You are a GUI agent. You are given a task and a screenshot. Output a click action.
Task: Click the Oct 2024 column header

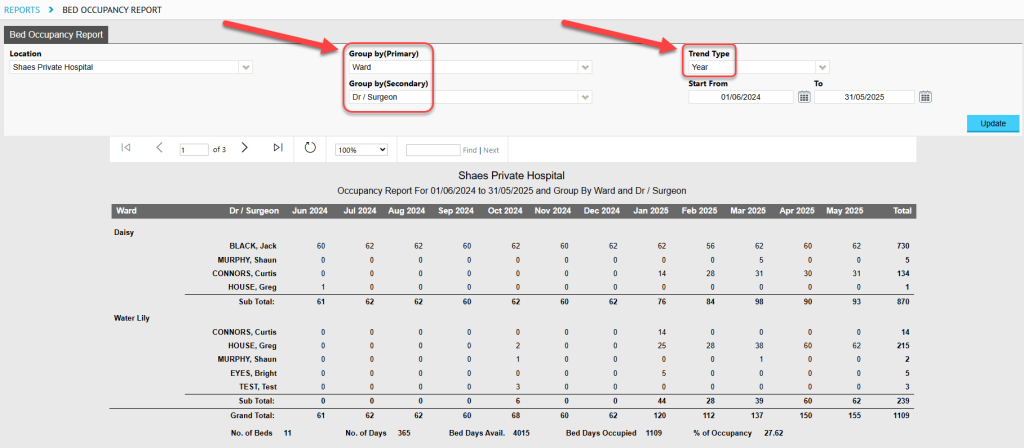coord(504,211)
